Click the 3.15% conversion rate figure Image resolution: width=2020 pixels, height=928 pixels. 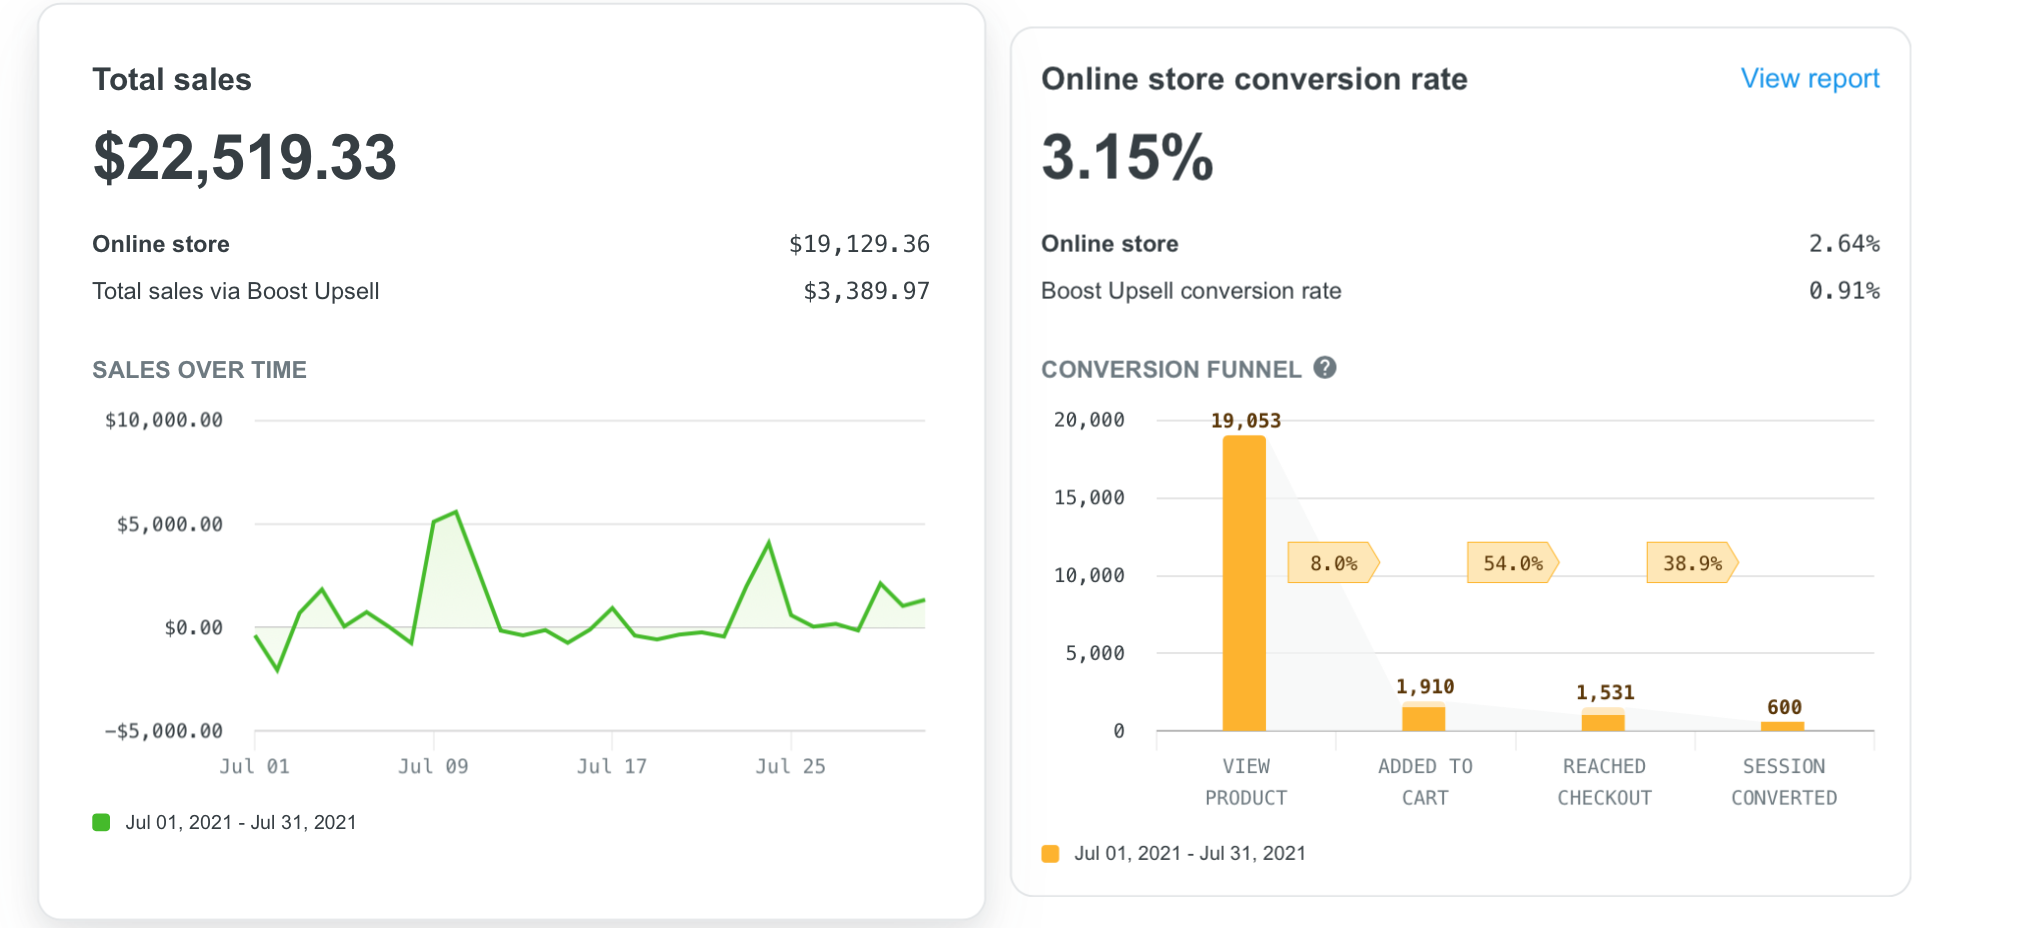(x=1127, y=158)
